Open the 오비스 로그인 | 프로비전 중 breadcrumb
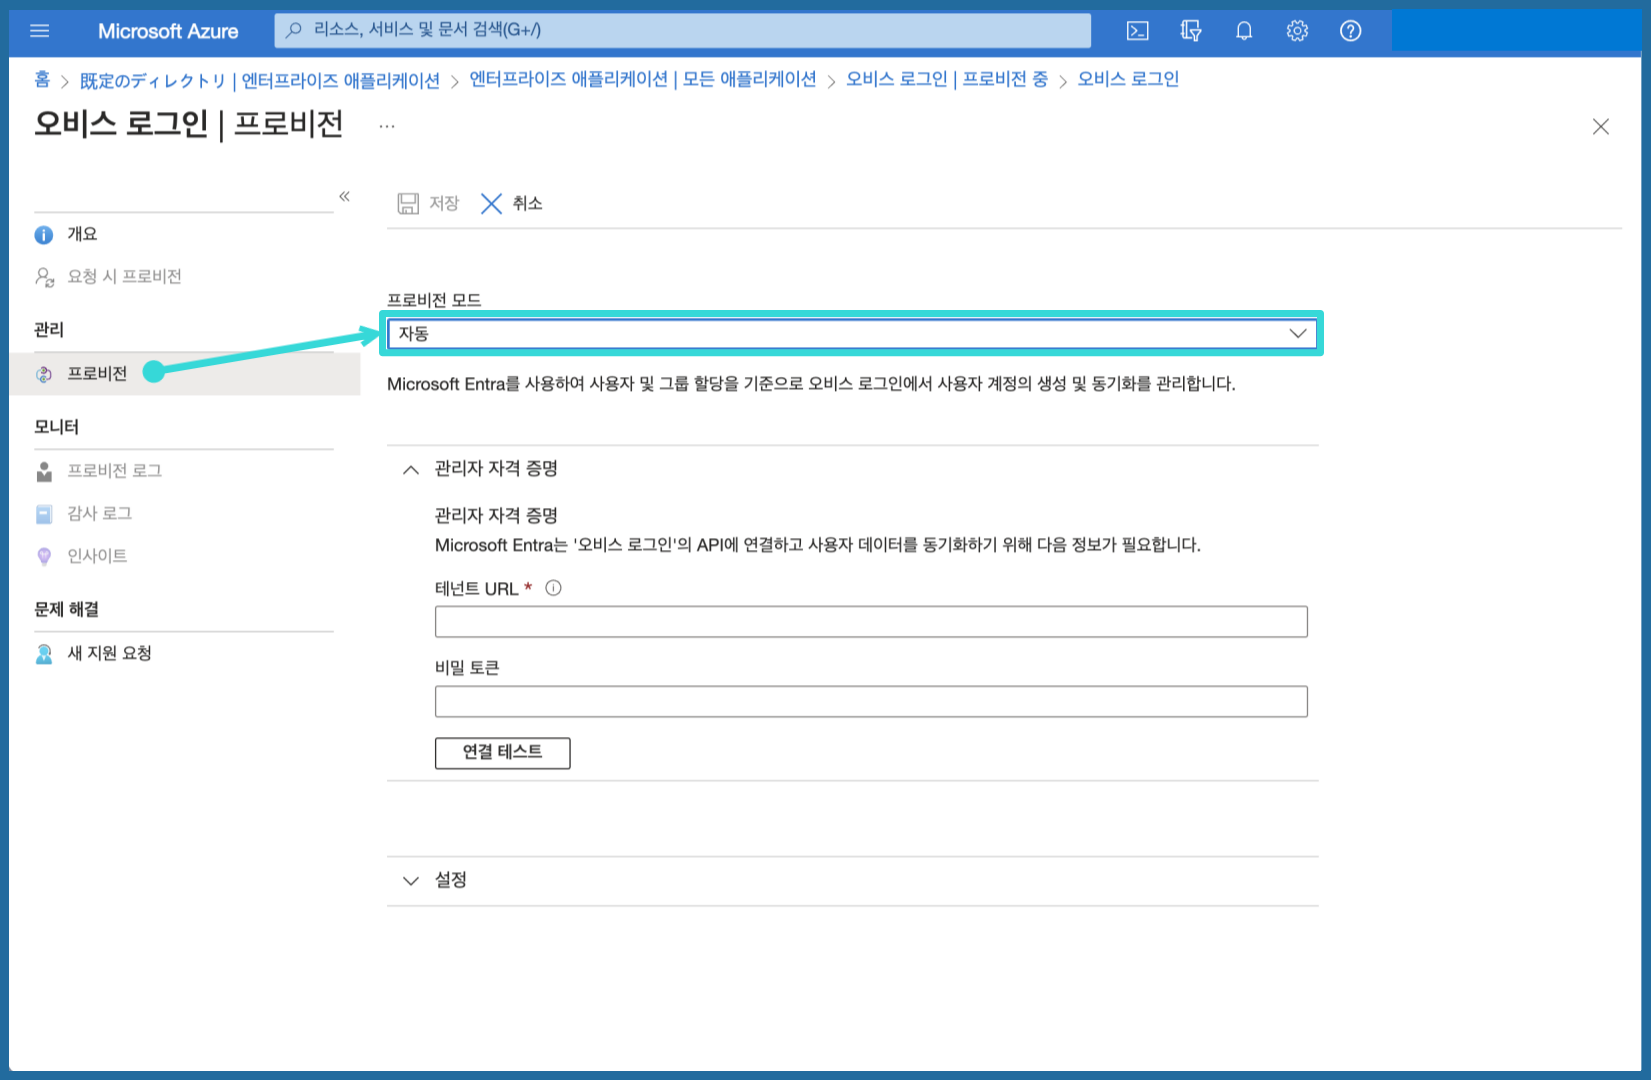The image size is (1651, 1080). [946, 79]
